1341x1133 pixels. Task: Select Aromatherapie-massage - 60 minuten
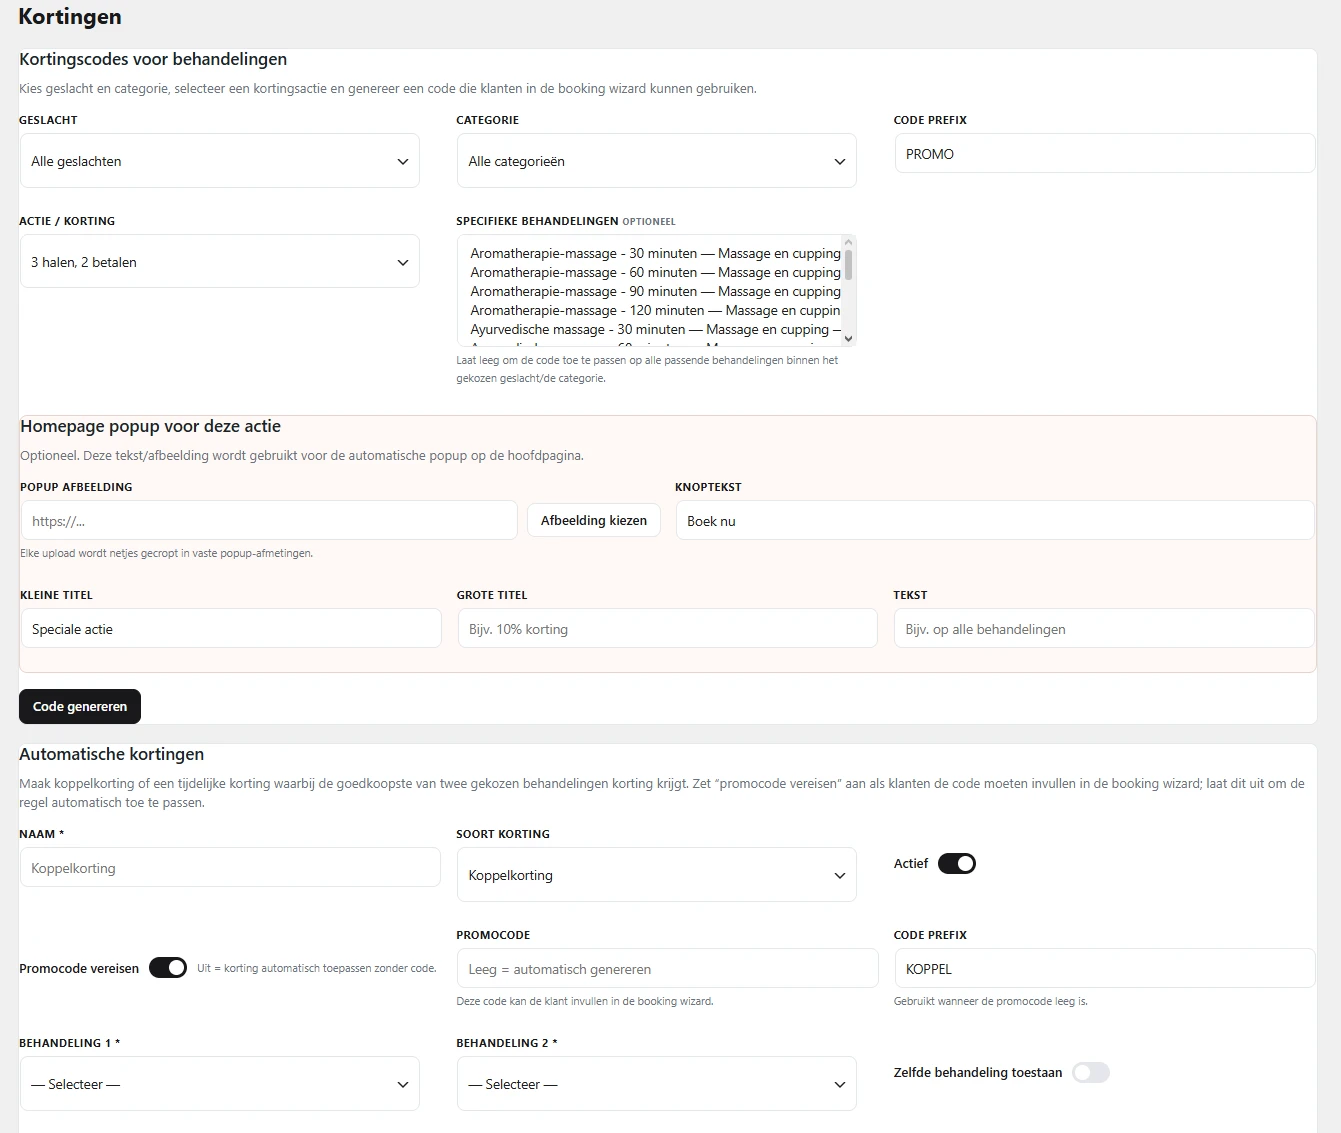655,273
